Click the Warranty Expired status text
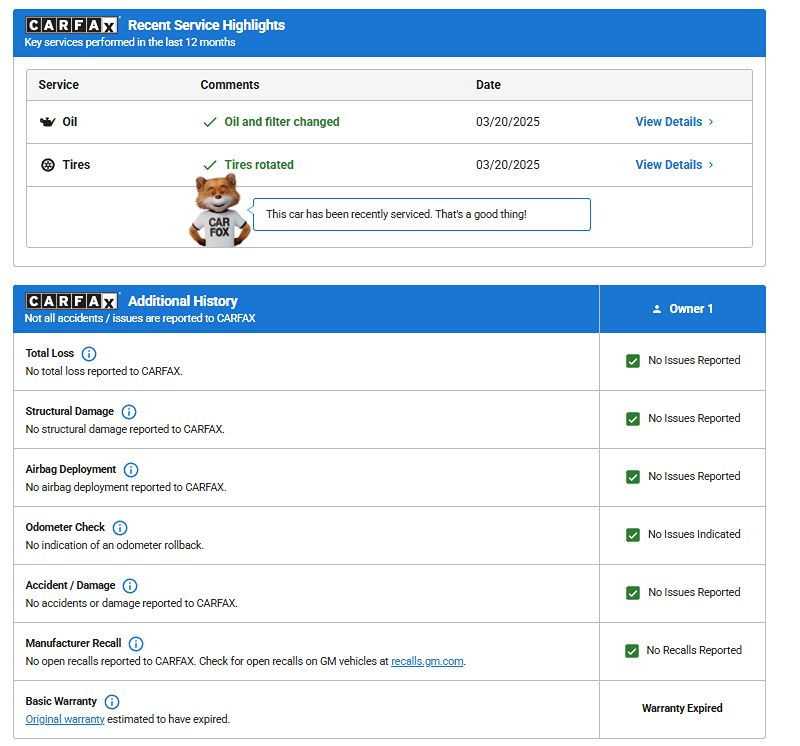 (682, 708)
